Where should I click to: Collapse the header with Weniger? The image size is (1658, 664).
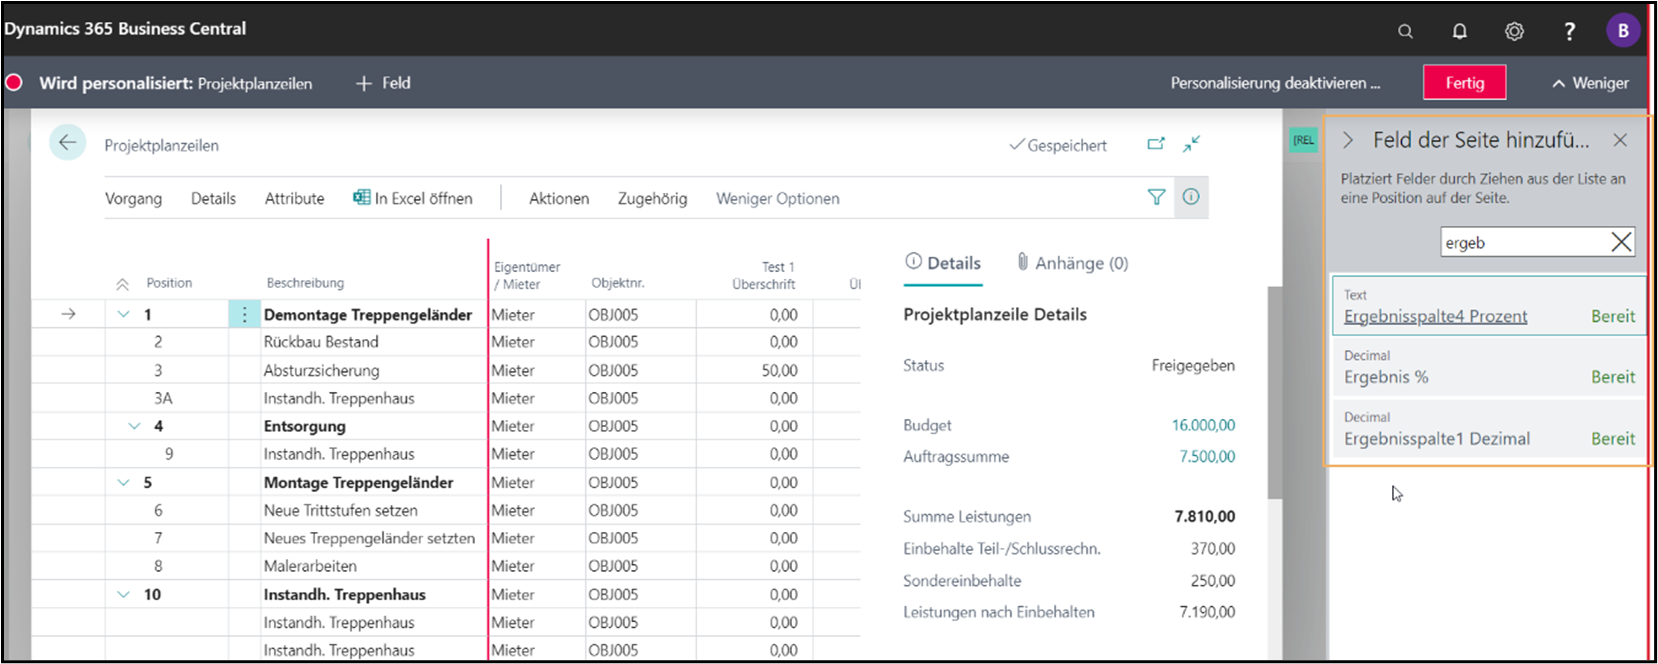1590,83
